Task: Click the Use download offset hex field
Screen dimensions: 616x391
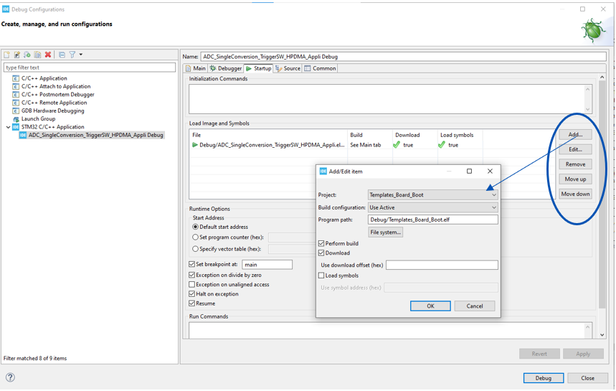Action: (x=442, y=265)
